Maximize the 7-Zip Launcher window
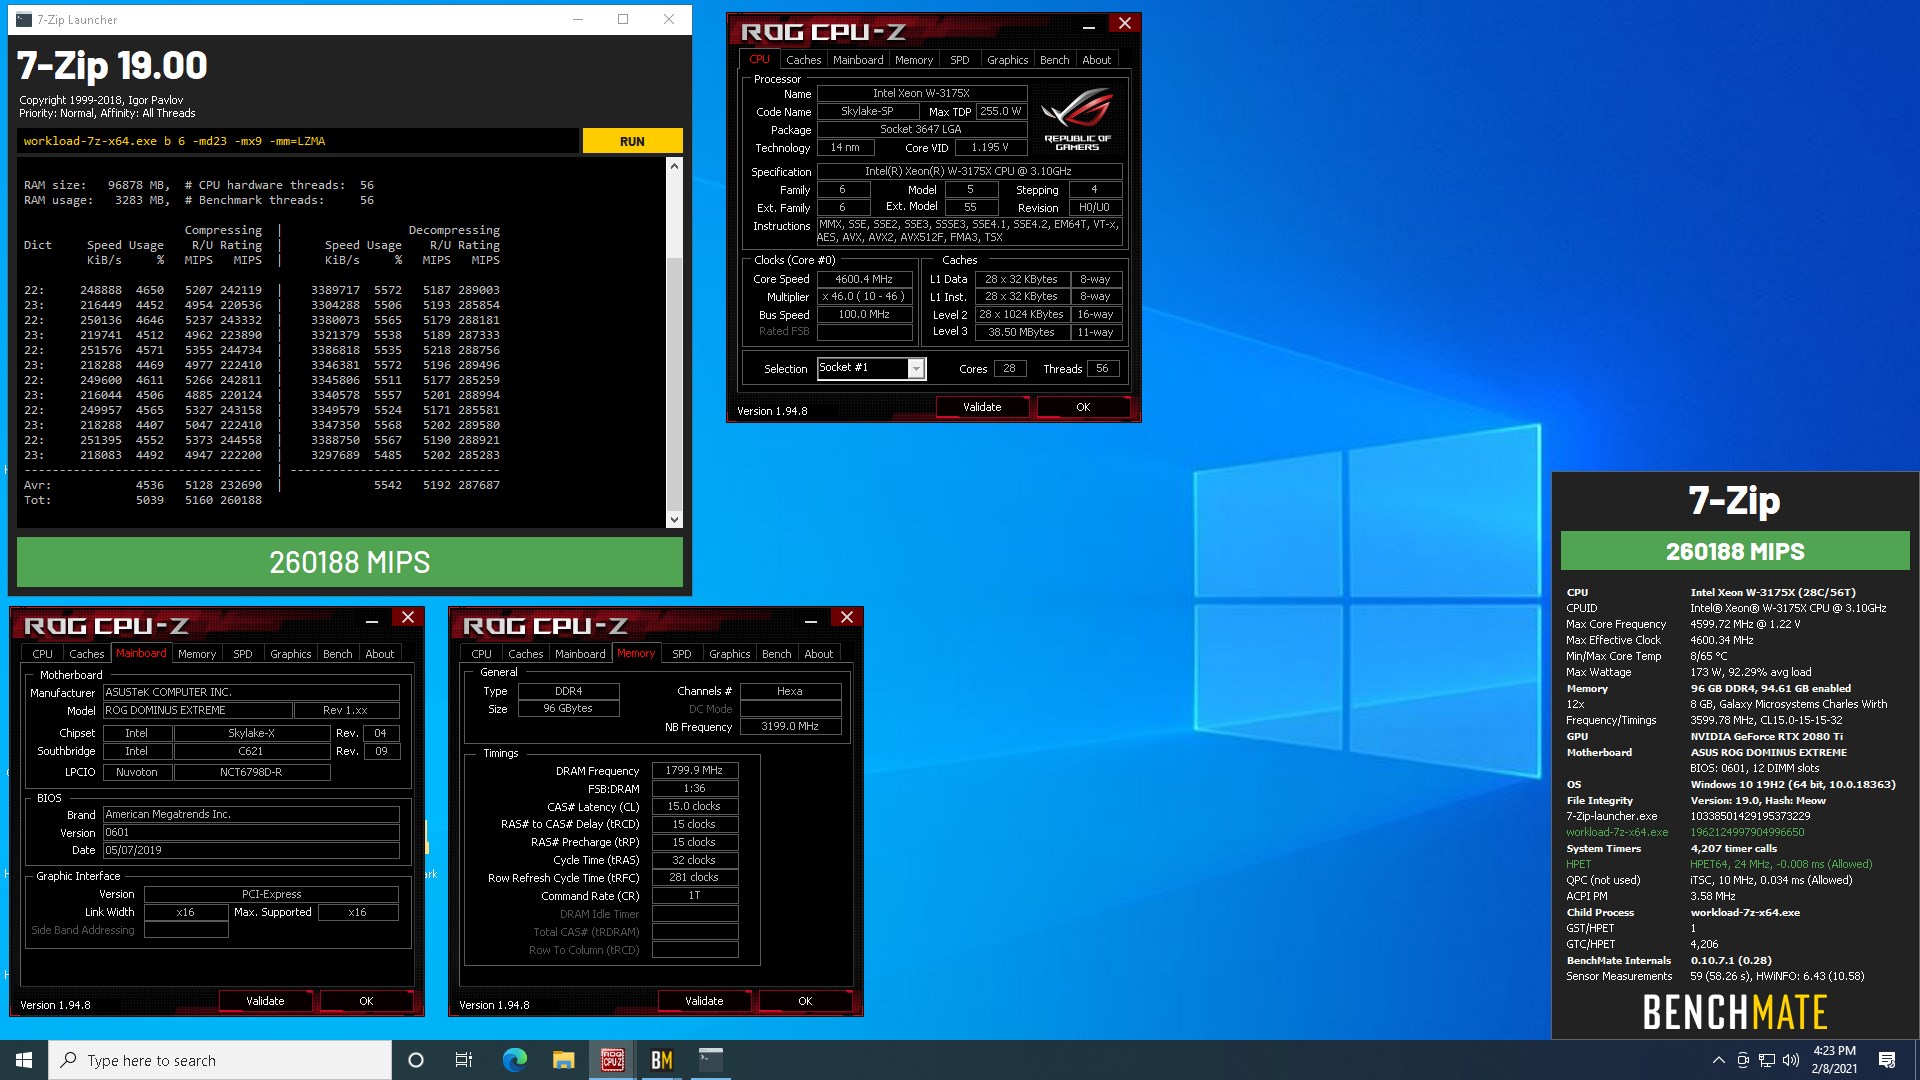 coord(623,19)
